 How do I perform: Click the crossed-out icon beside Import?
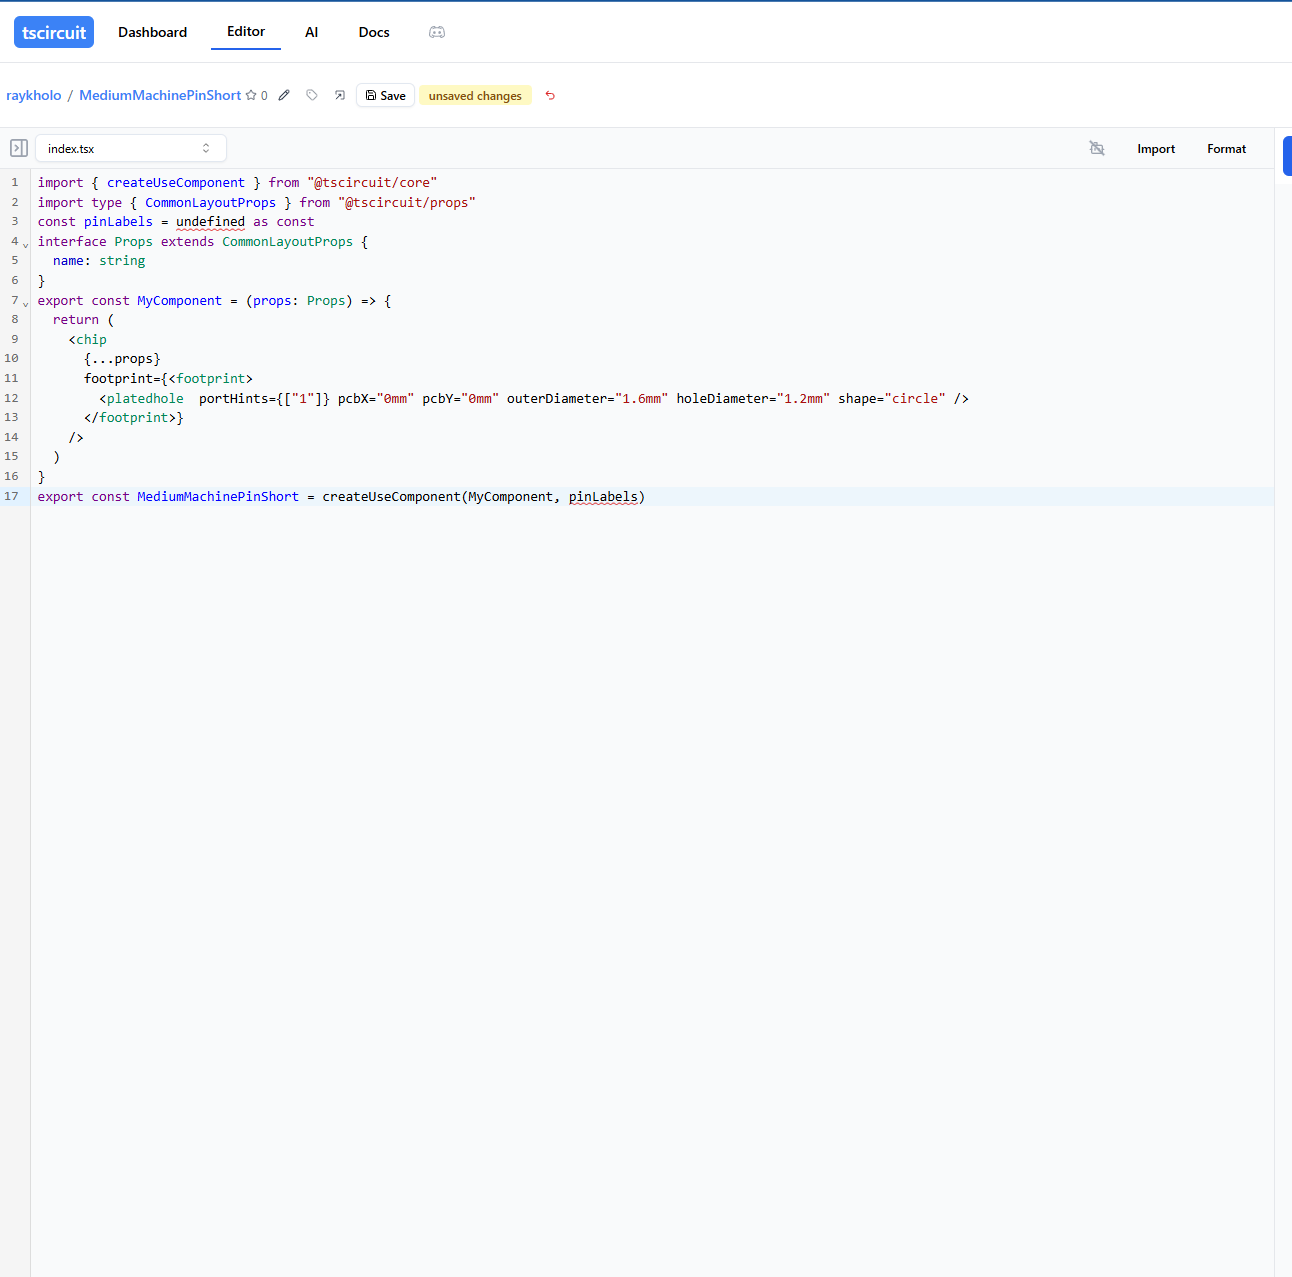click(1097, 149)
